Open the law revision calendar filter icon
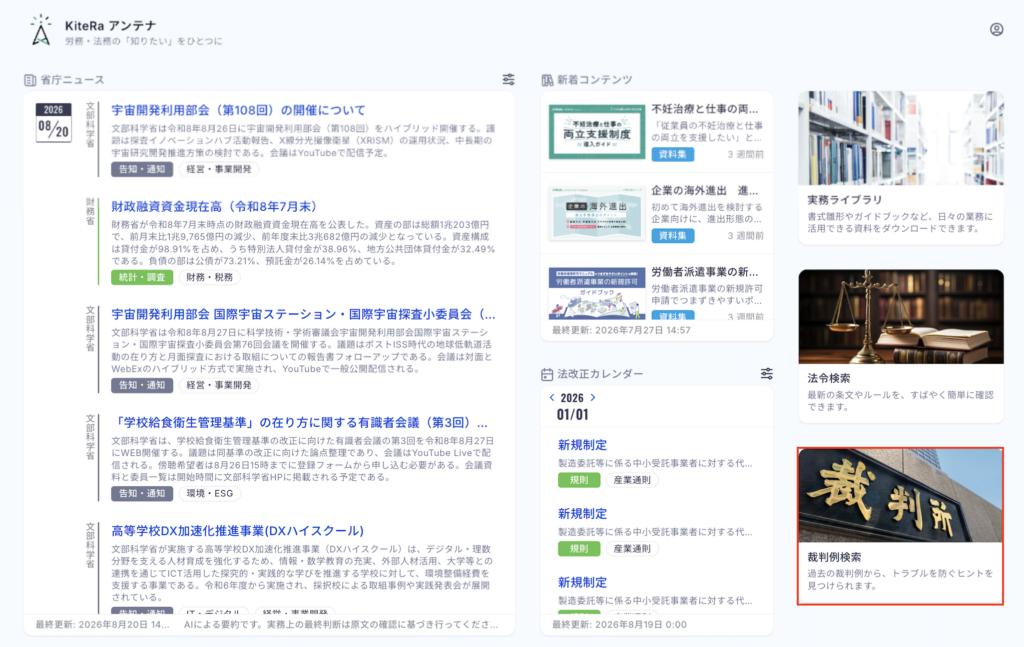The height and width of the screenshot is (647, 1024). coord(767,373)
